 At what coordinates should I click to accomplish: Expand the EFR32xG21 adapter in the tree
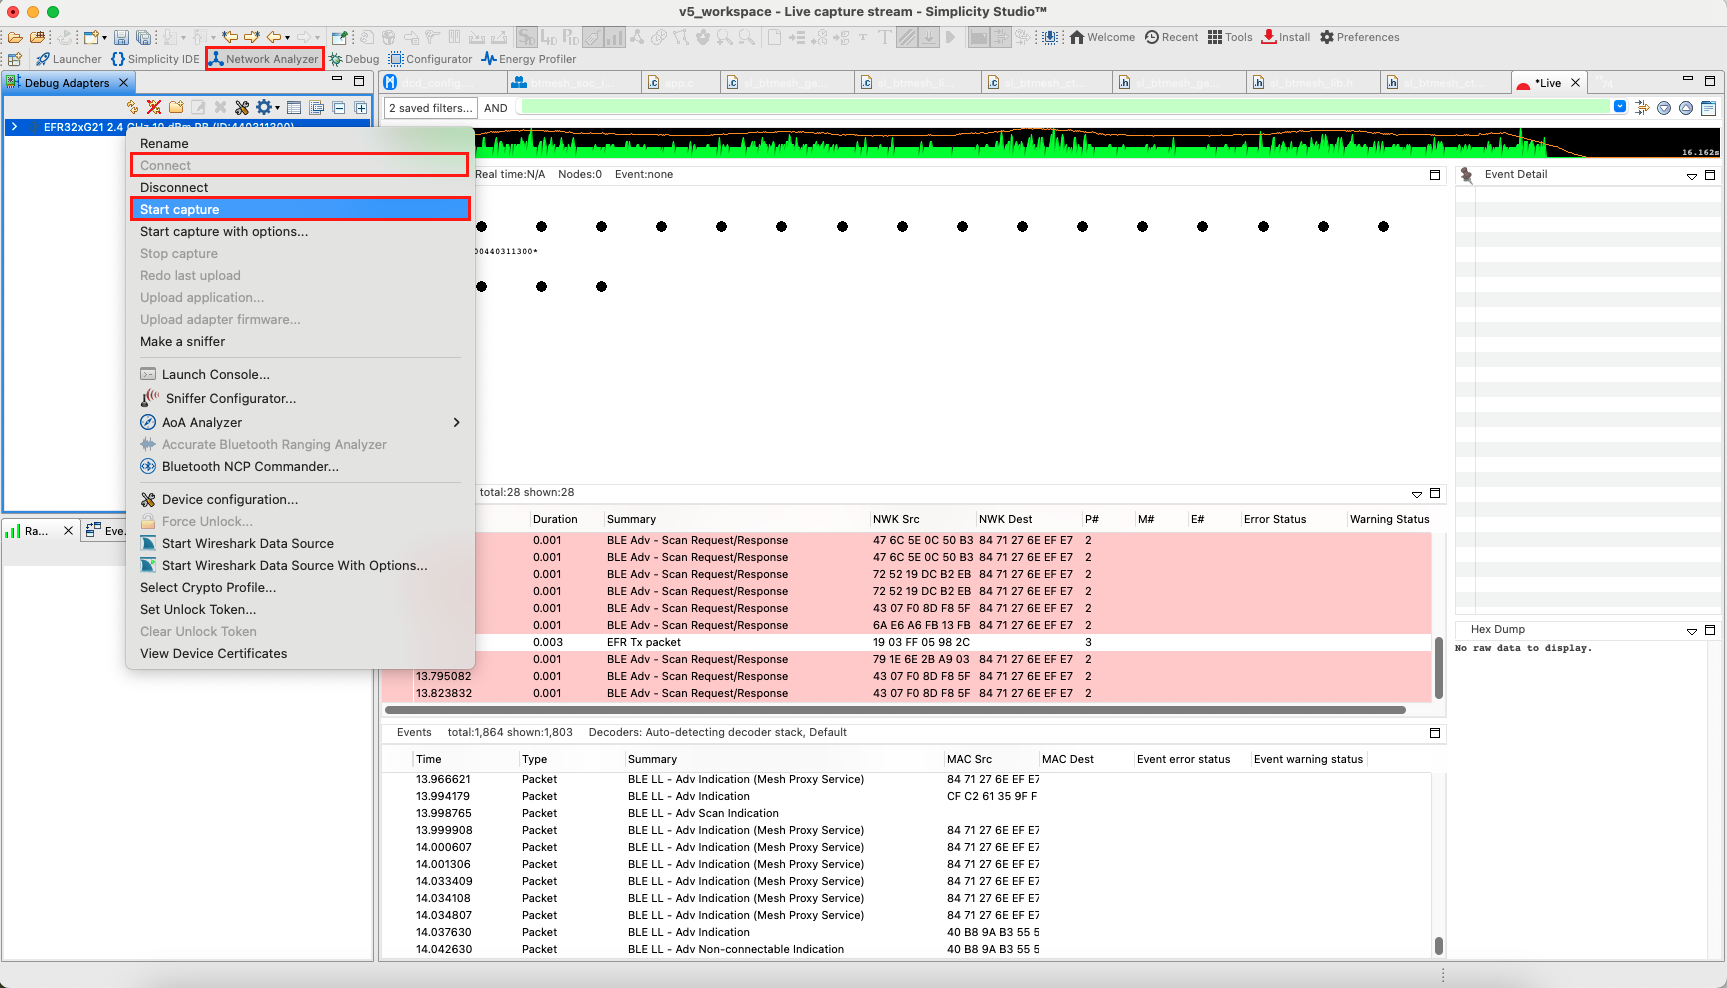coord(14,127)
